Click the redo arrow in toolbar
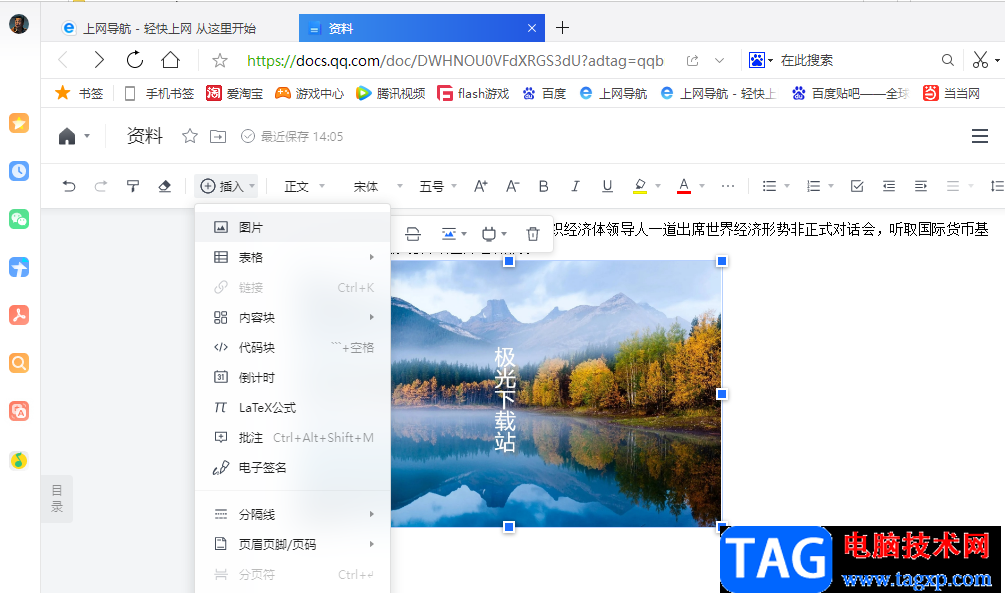Image resolution: width=1005 pixels, height=593 pixels. tap(101, 187)
